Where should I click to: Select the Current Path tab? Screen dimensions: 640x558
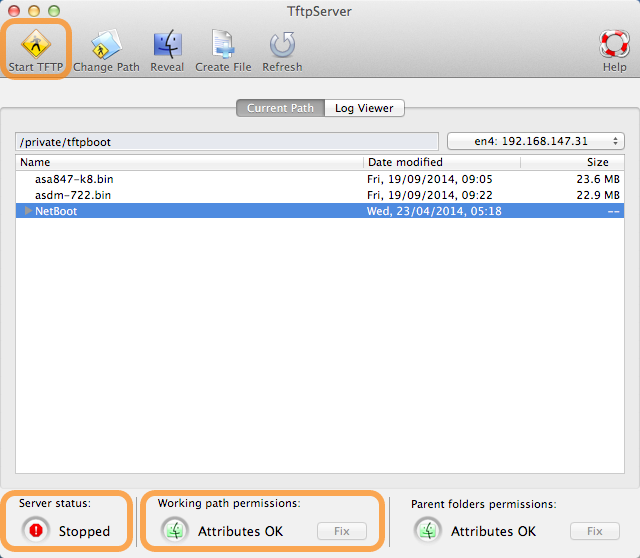coord(280,108)
